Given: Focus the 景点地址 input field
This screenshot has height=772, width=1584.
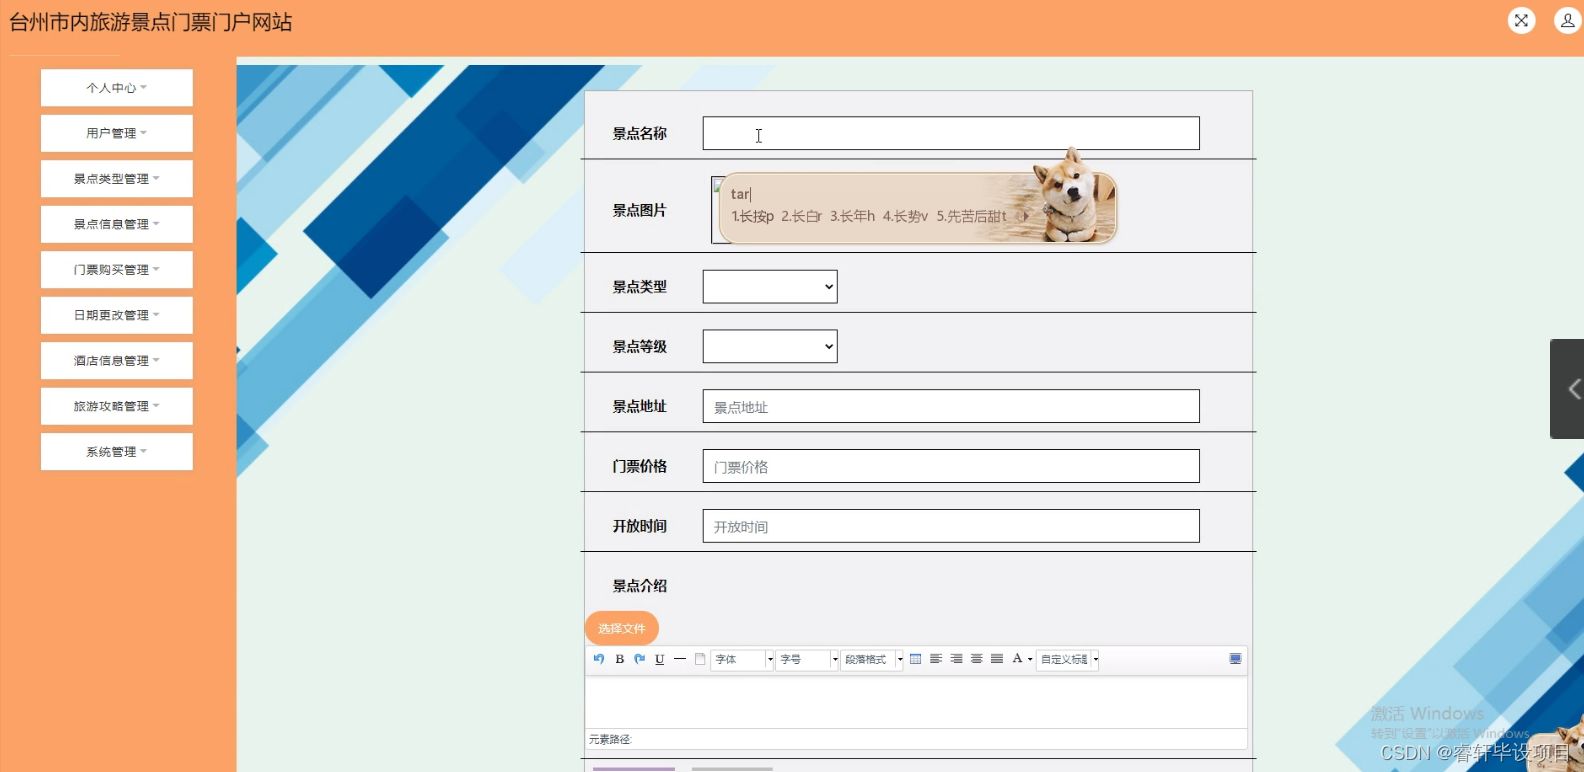Looking at the screenshot, I should click(x=951, y=407).
